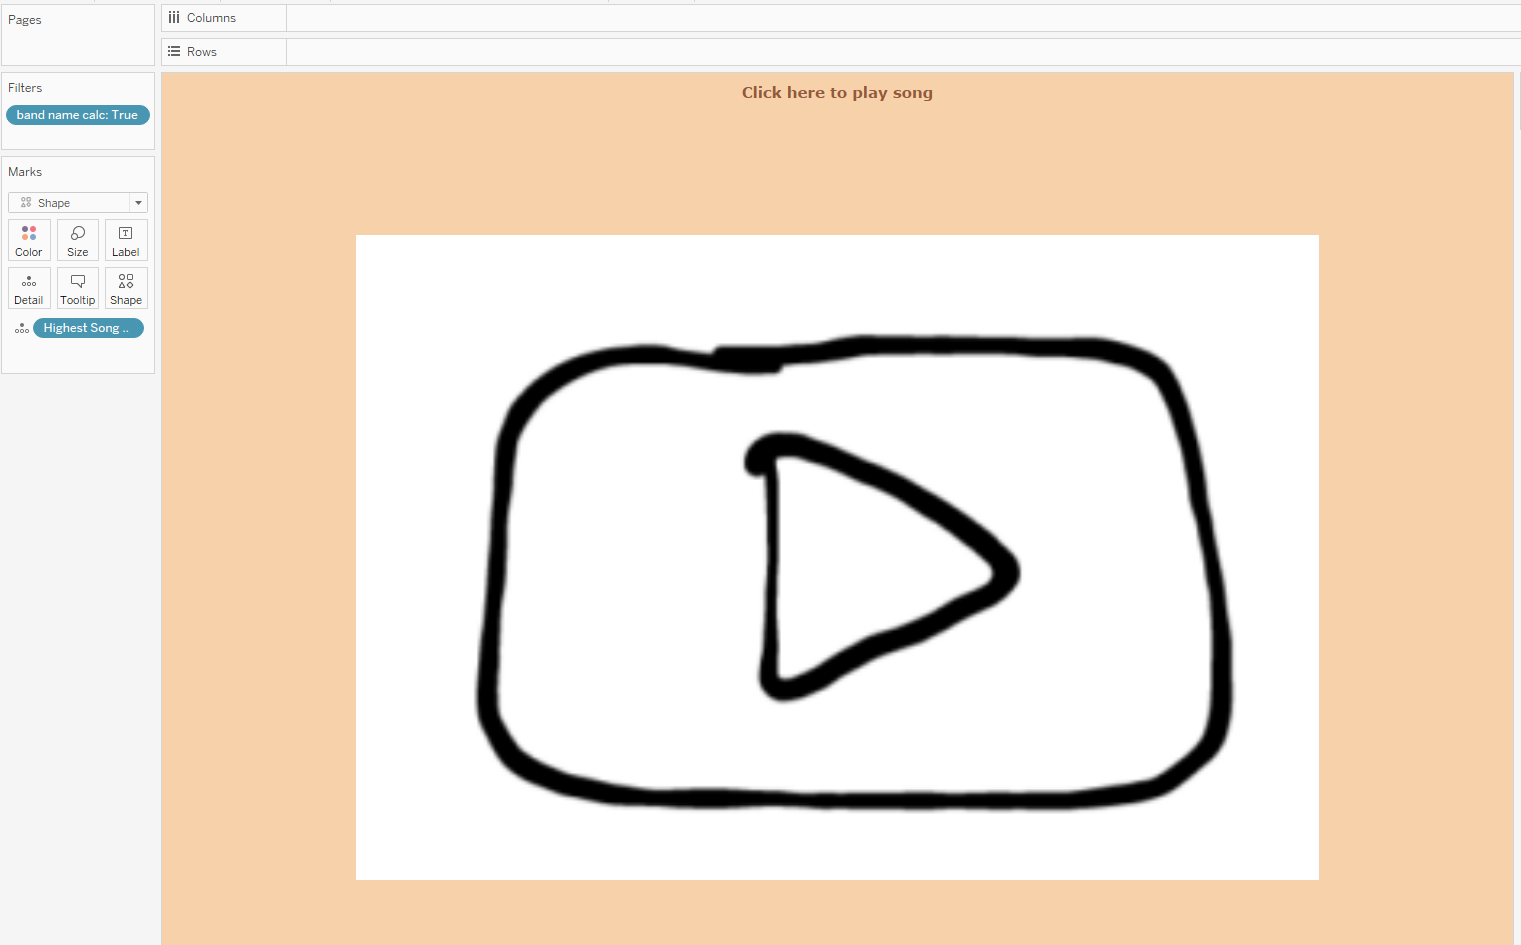
Task: Select the 'band name calc: True' filter pill
Action: [x=78, y=115]
